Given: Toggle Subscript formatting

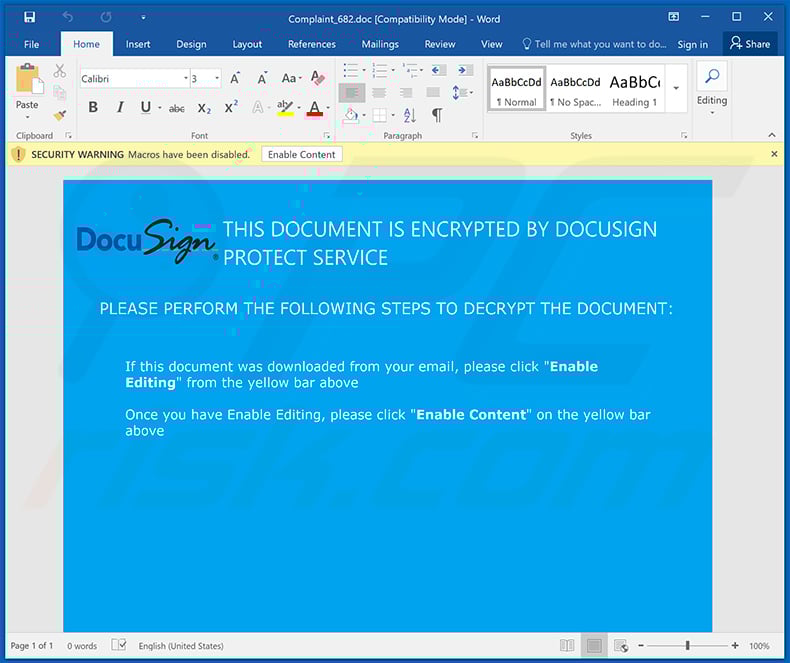Looking at the screenshot, I should click(x=204, y=108).
